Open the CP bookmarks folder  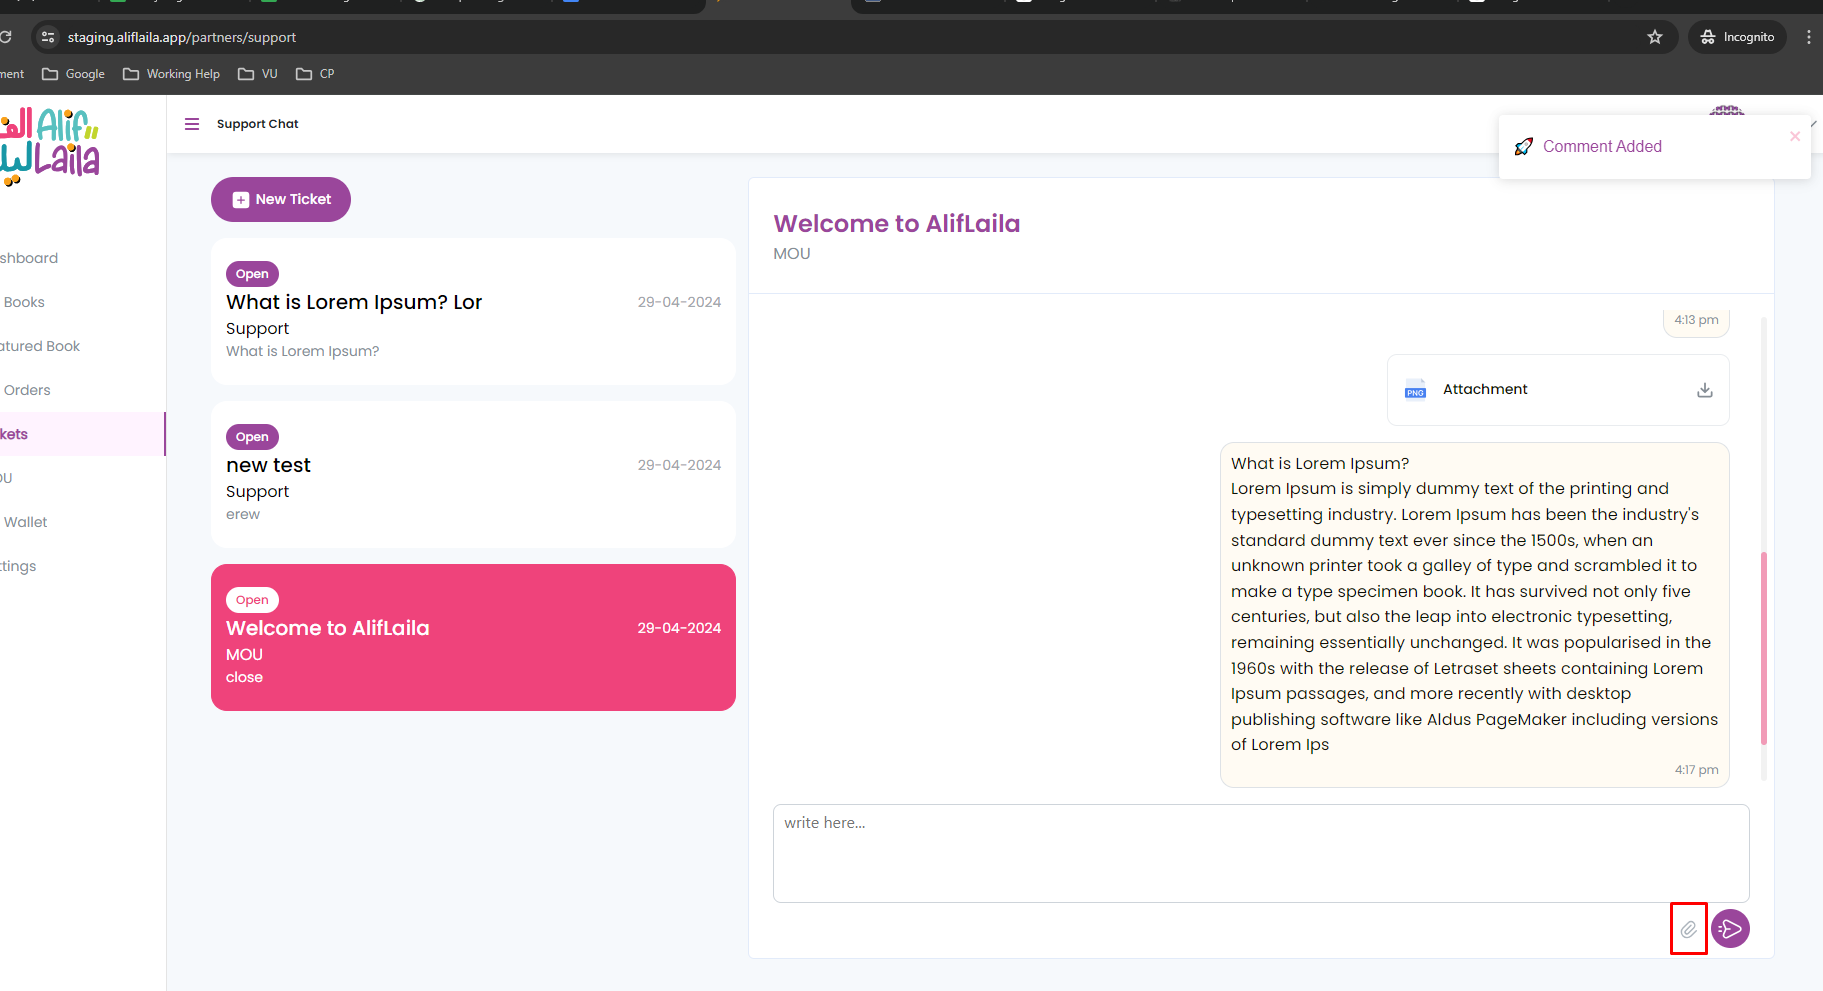click(x=315, y=74)
